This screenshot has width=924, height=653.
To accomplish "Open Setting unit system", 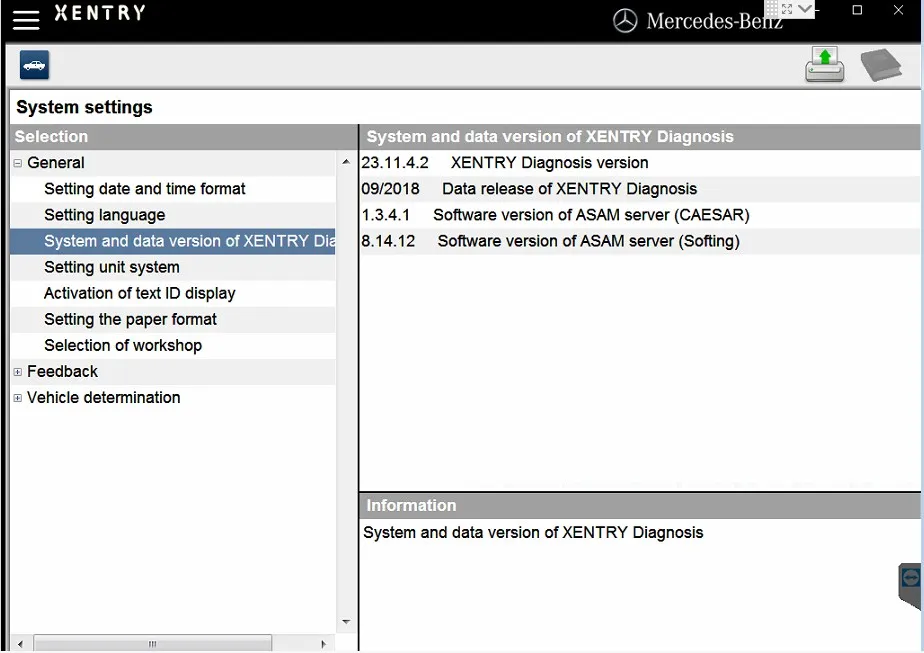I will click(111, 267).
